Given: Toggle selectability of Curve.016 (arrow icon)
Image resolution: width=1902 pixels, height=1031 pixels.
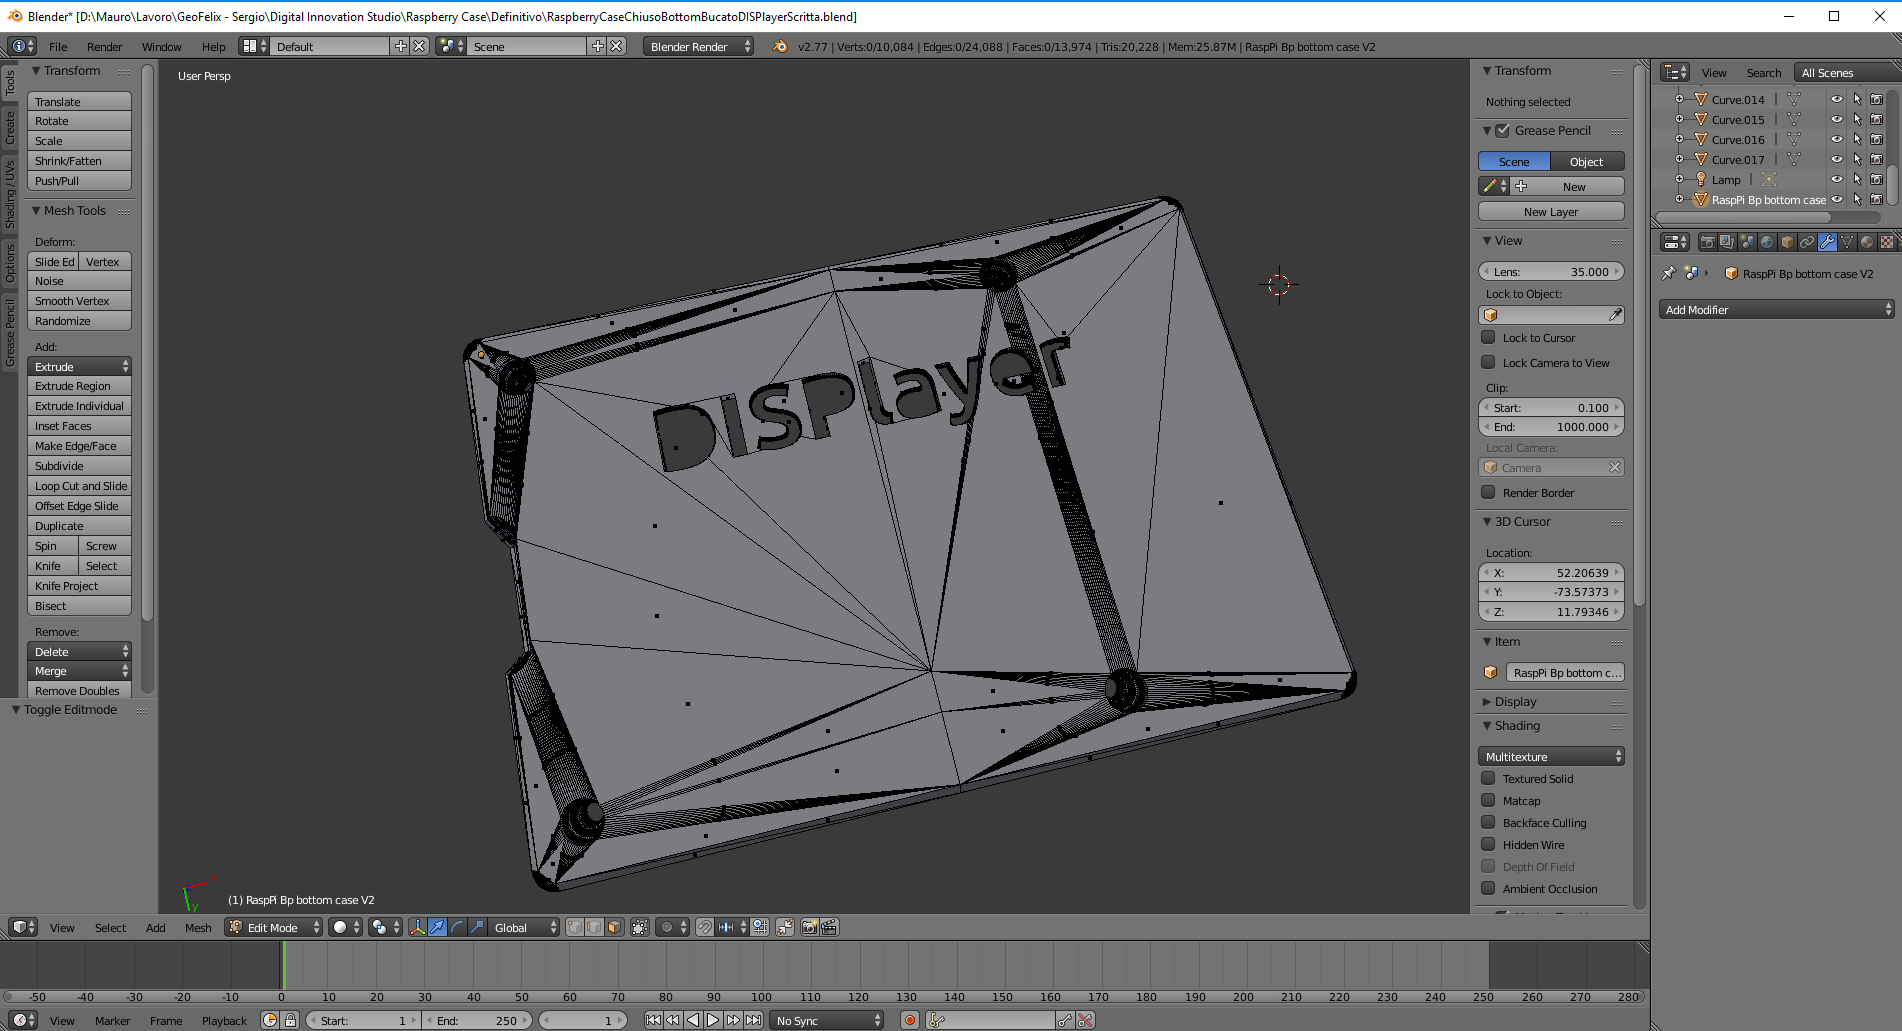Looking at the screenshot, I should coord(1857,139).
